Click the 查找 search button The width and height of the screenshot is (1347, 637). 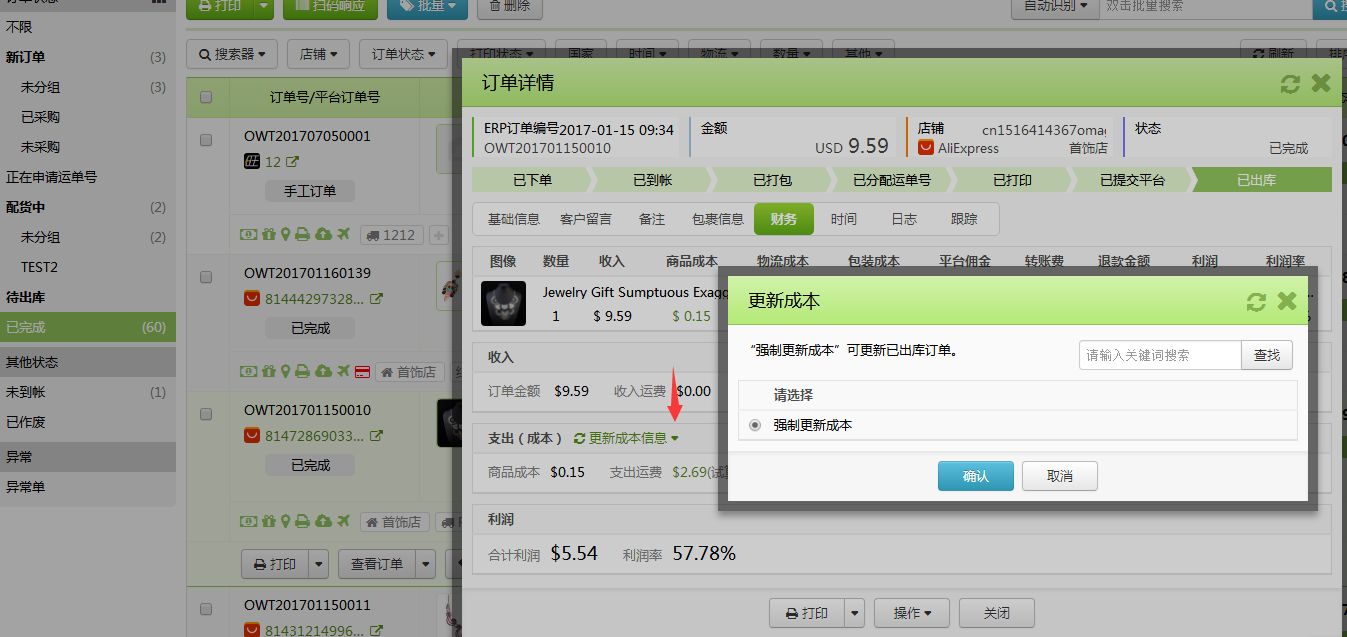pos(1267,355)
